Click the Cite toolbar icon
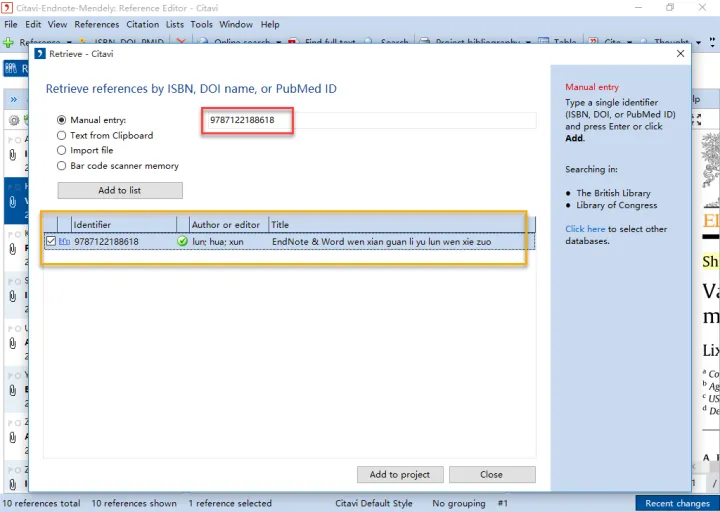 coord(594,42)
